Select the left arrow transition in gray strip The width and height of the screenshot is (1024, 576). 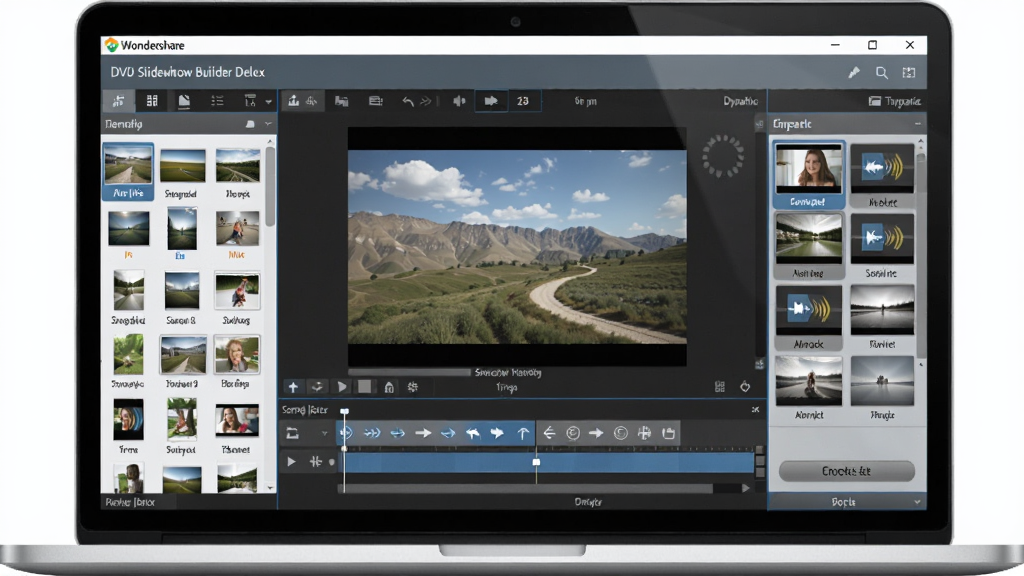pyautogui.click(x=549, y=433)
